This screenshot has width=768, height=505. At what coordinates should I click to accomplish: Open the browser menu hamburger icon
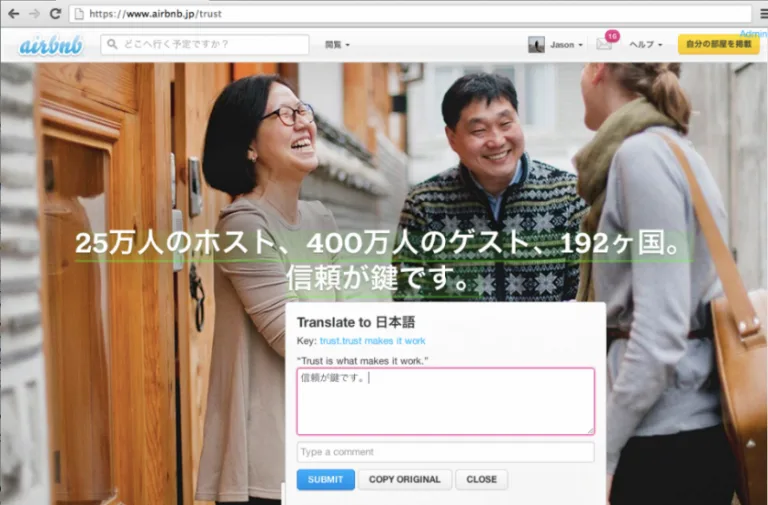(764, 14)
